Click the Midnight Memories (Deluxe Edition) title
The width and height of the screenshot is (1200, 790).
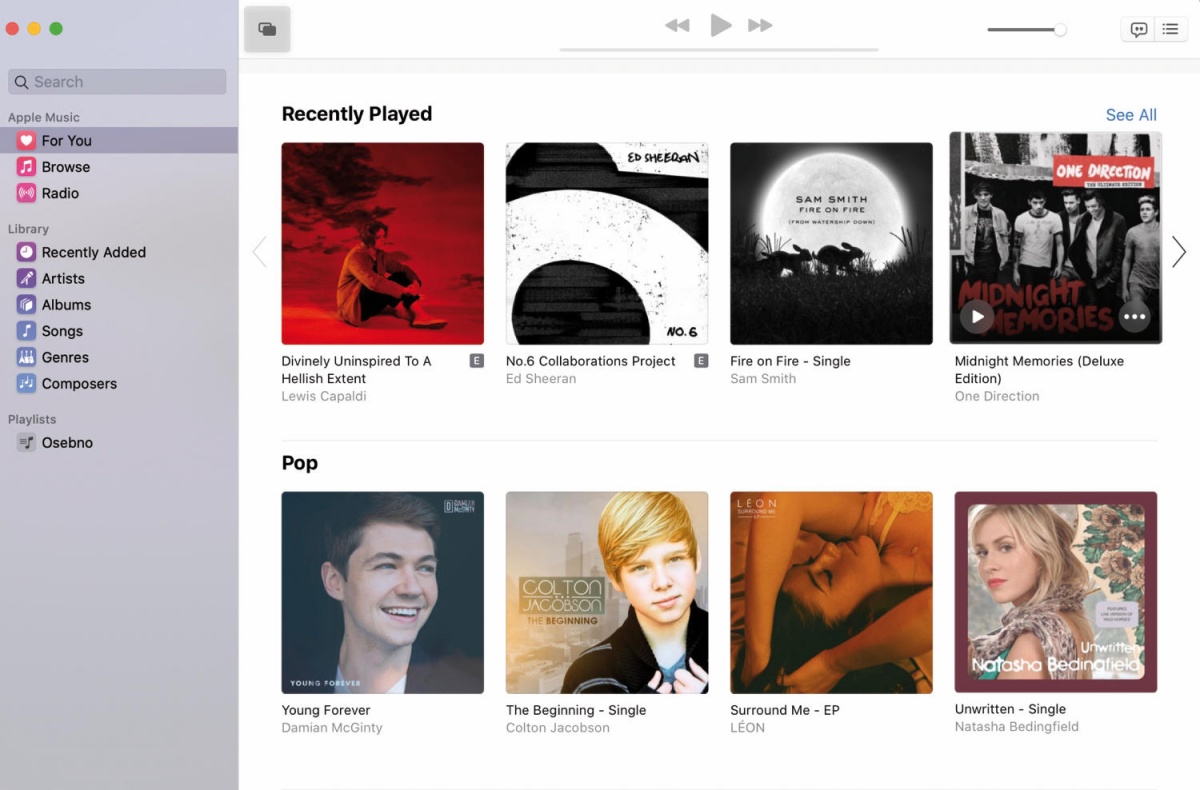tap(1039, 370)
